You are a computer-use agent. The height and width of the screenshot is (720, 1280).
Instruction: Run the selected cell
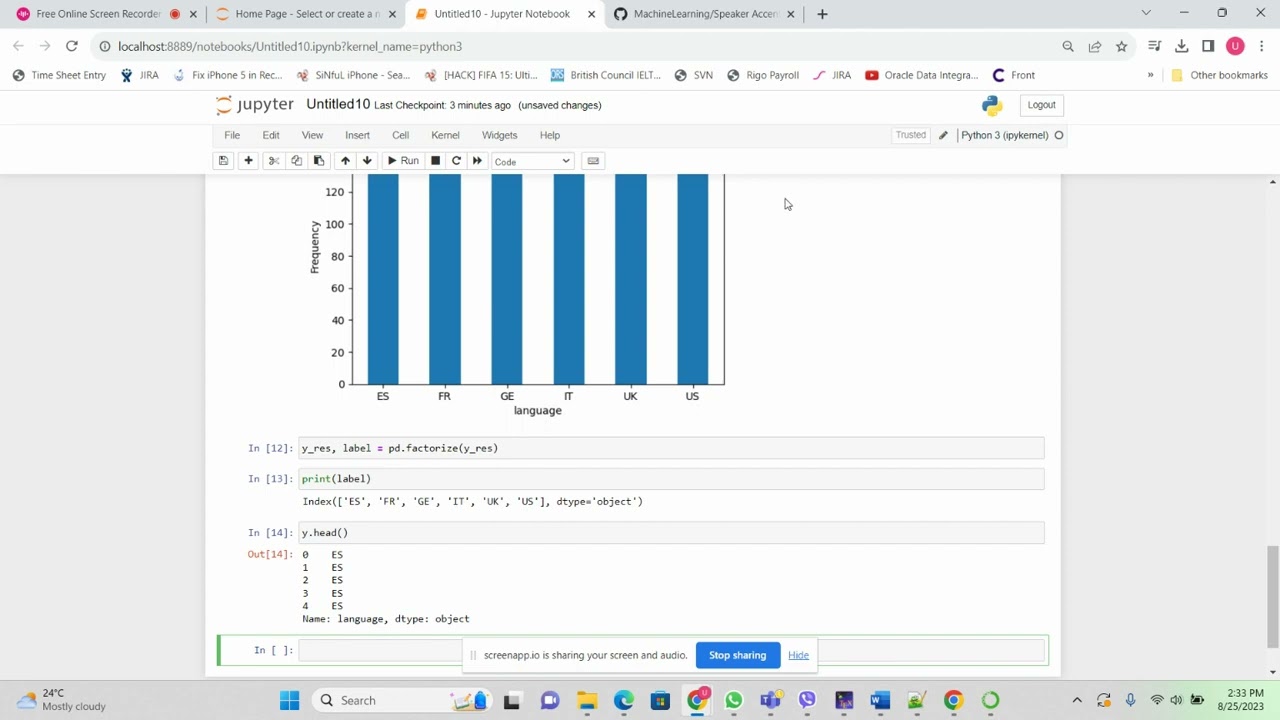[x=403, y=161]
